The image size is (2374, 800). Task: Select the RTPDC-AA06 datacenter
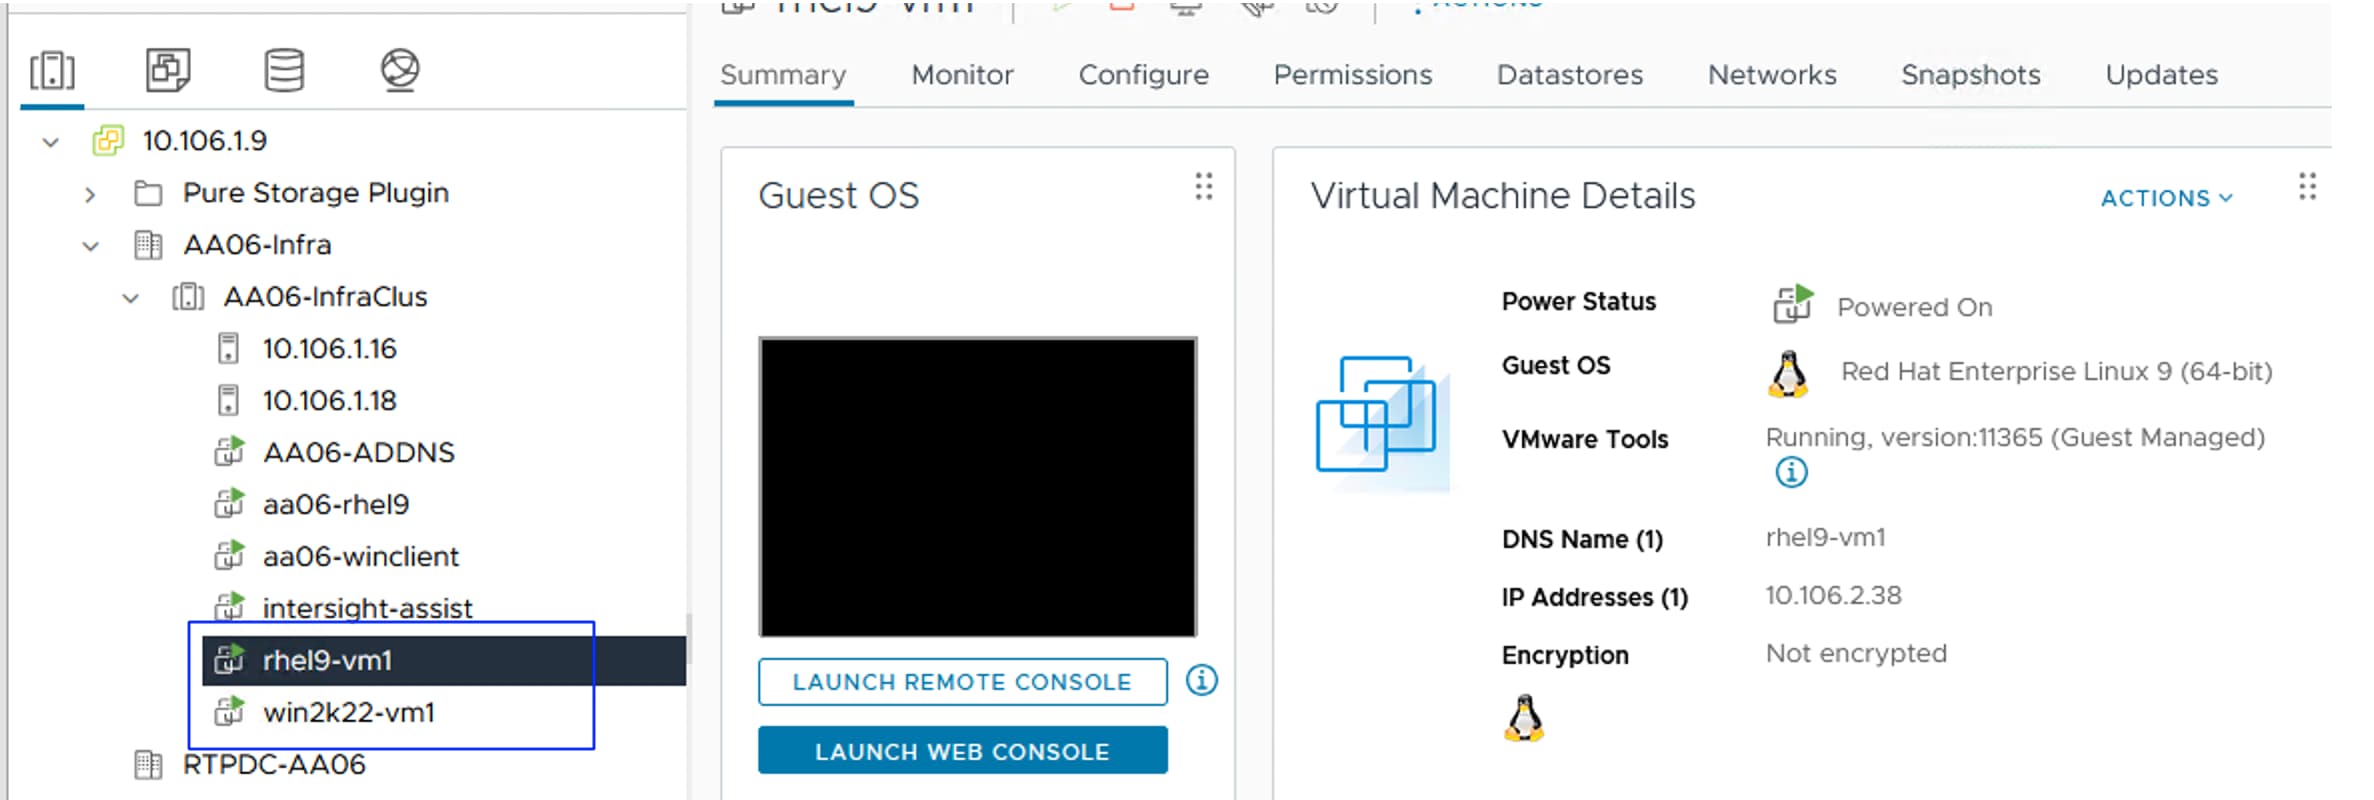274,765
